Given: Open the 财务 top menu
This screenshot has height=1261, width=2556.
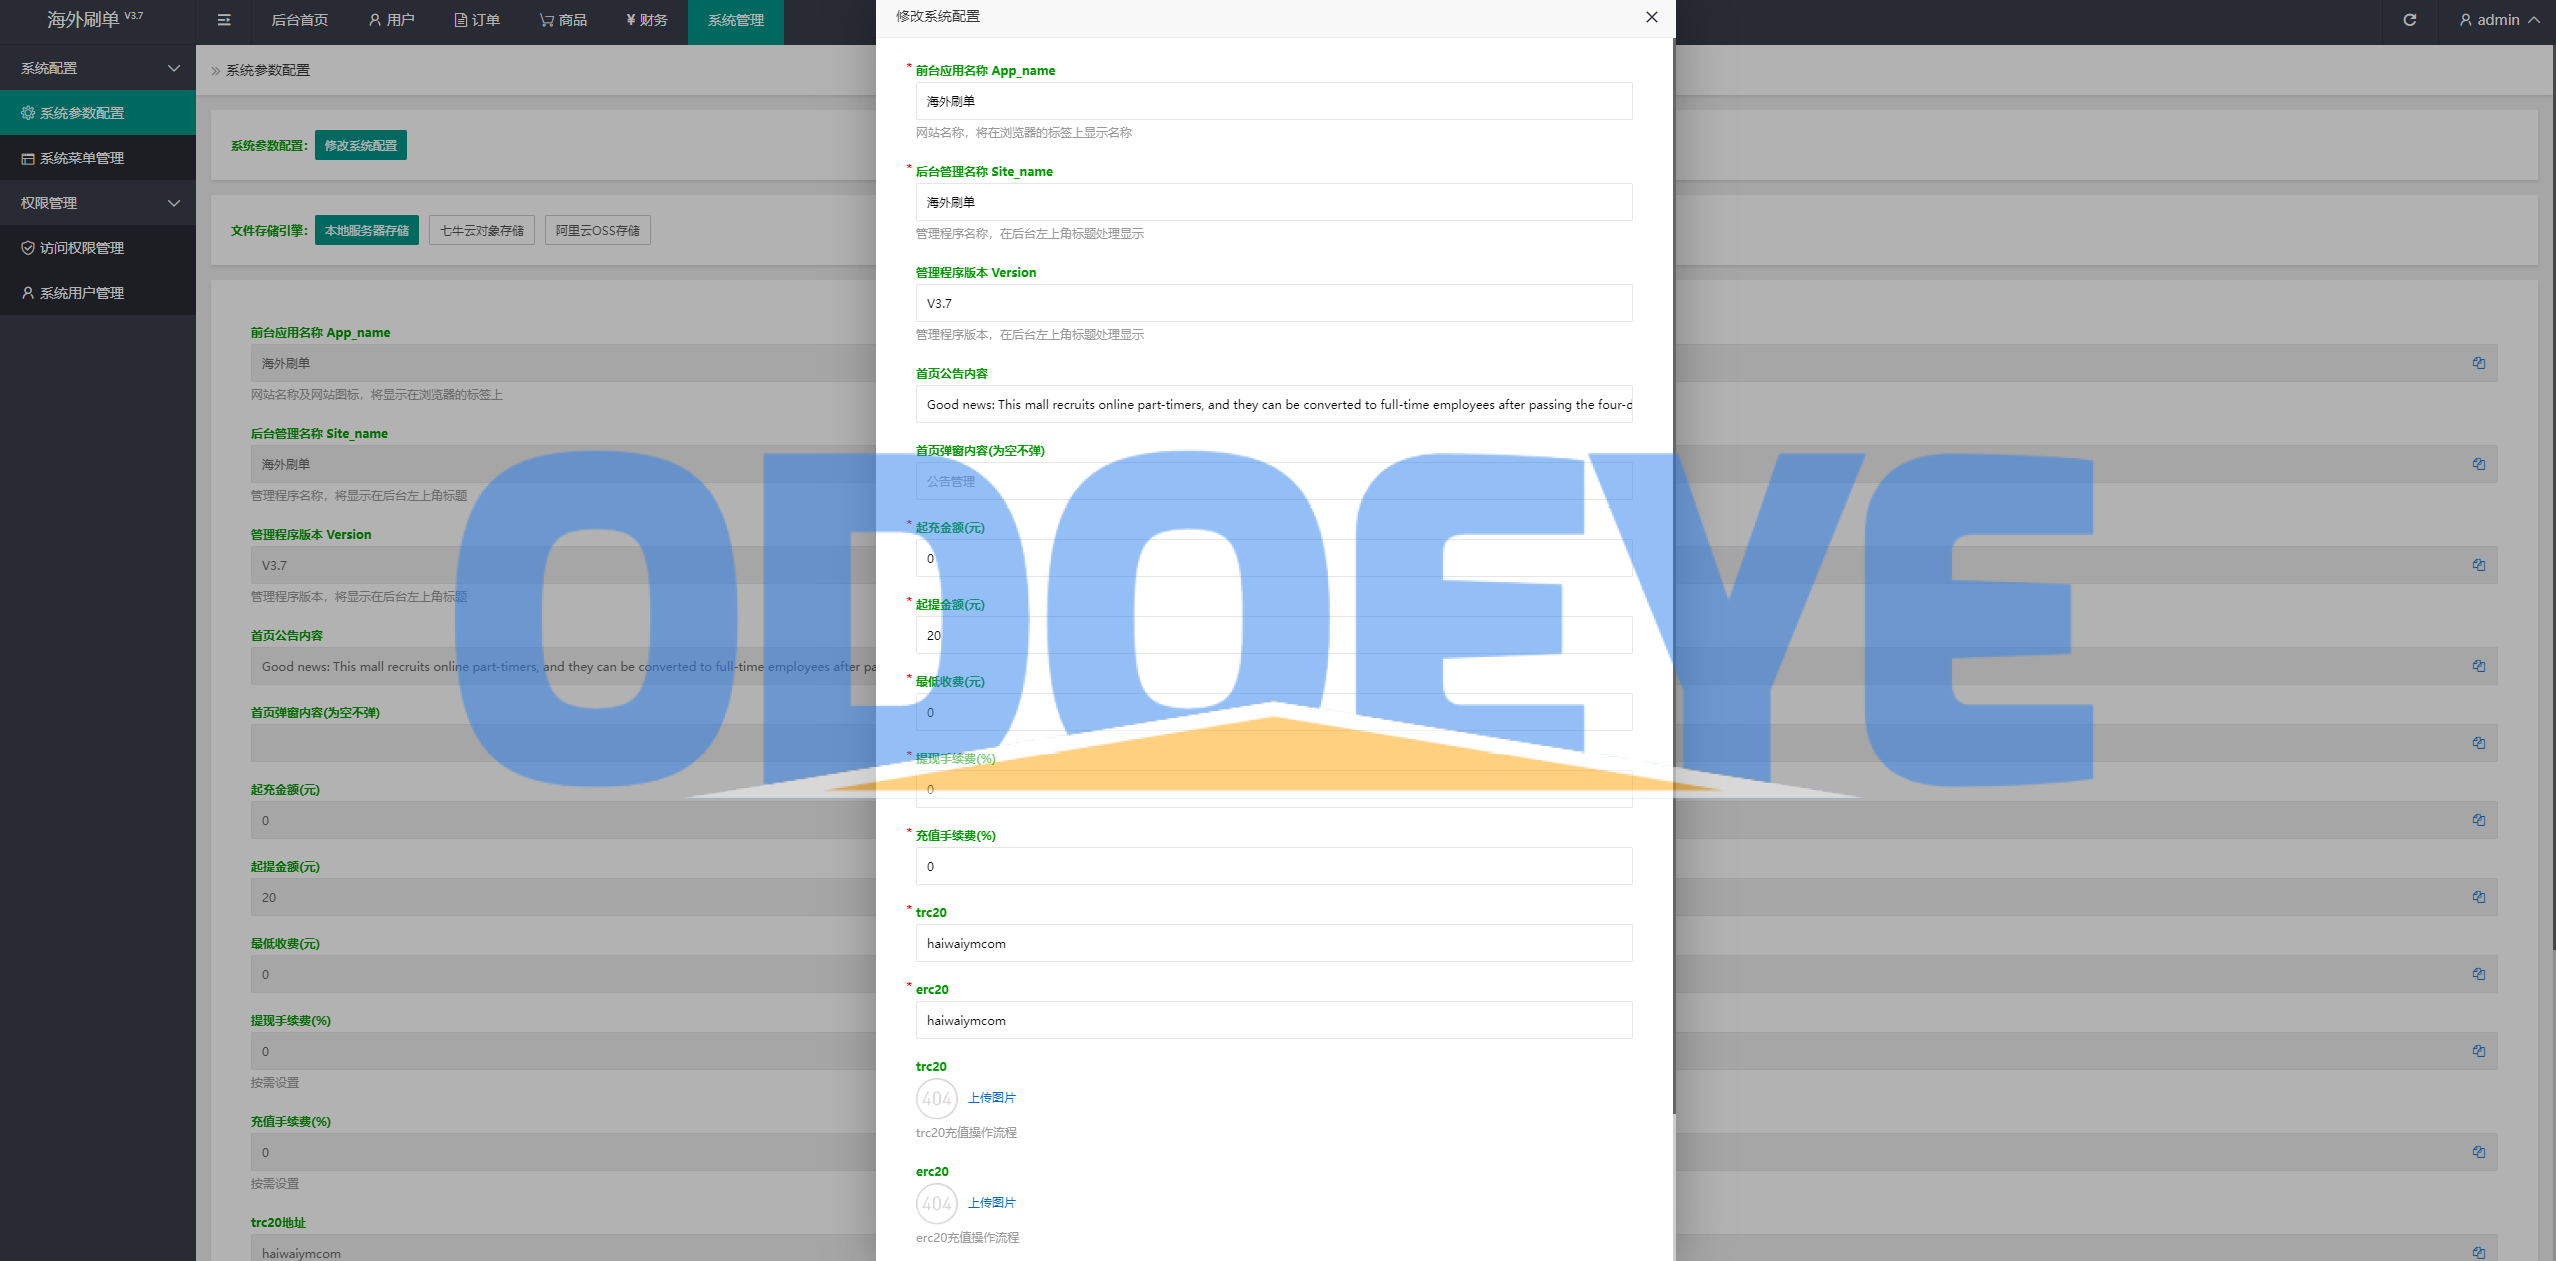Looking at the screenshot, I should [647, 20].
